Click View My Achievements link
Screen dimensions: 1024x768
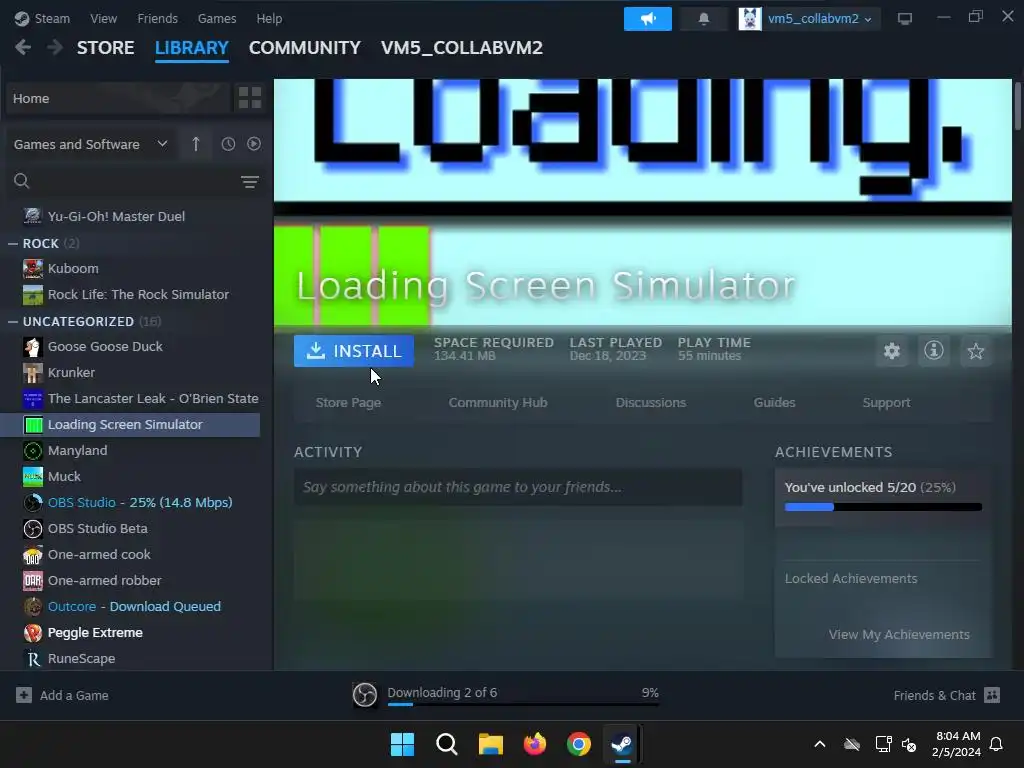coord(899,635)
